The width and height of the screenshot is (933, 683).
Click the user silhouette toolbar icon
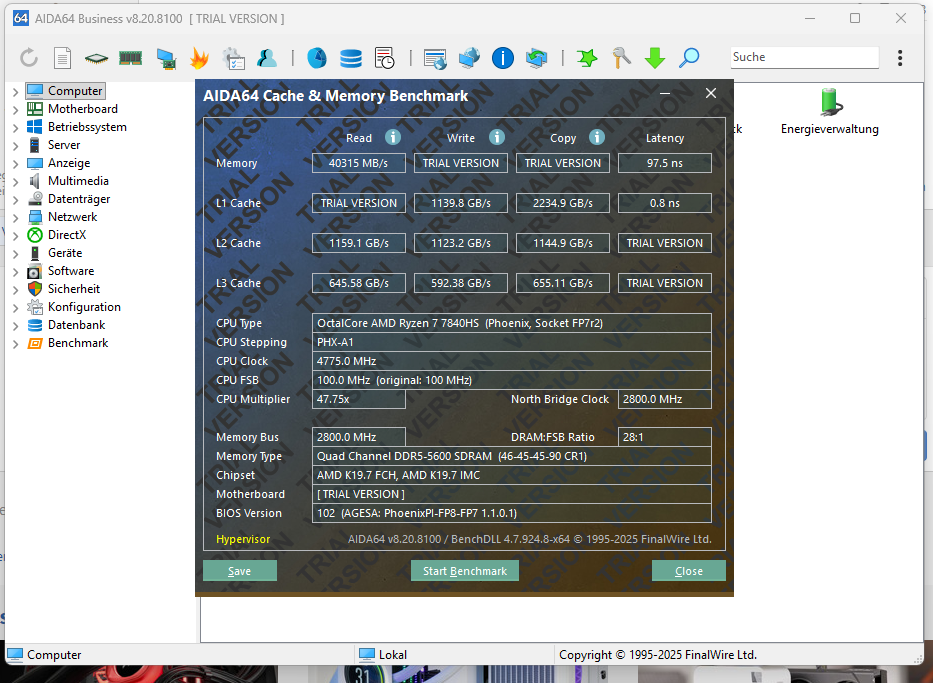[x=267, y=58]
